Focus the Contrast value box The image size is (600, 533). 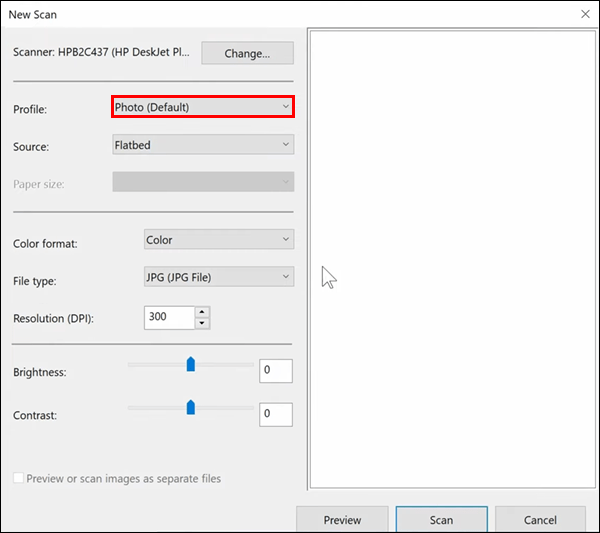tap(276, 414)
